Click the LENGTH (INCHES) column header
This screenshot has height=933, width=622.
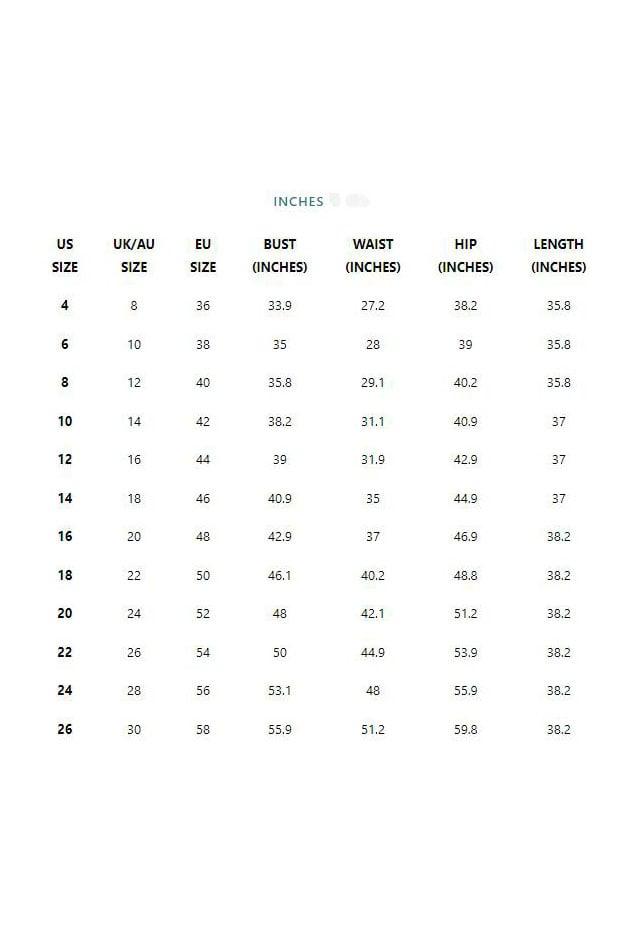558,255
